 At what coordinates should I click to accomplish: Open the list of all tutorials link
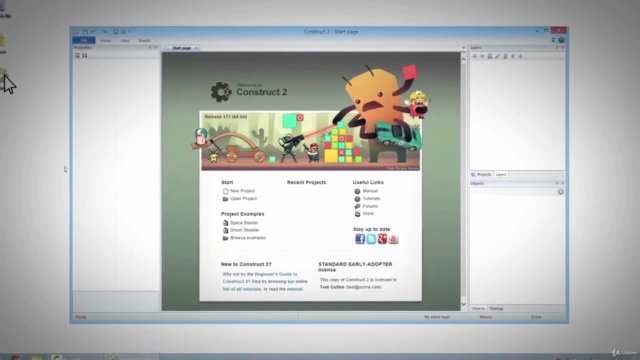pyautogui.click(x=242, y=289)
